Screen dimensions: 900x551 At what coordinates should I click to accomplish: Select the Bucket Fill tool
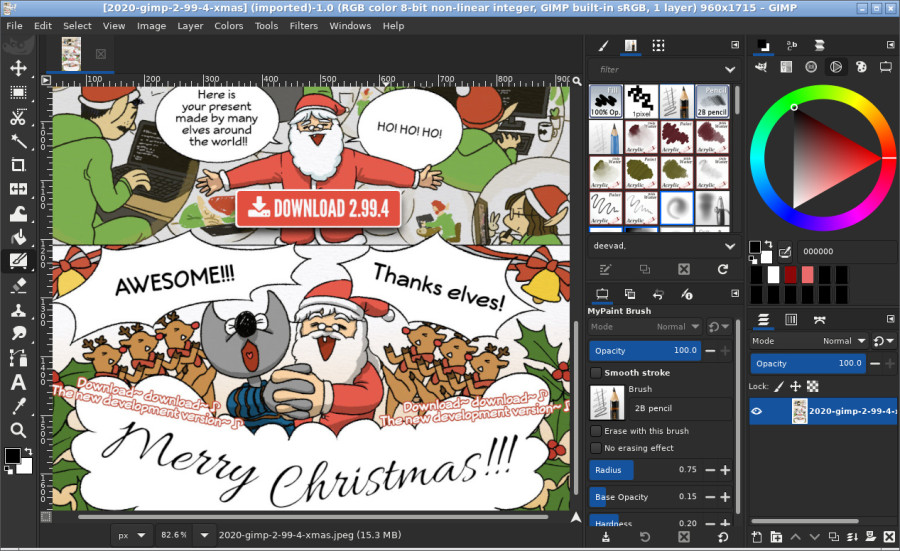[18, 237]
